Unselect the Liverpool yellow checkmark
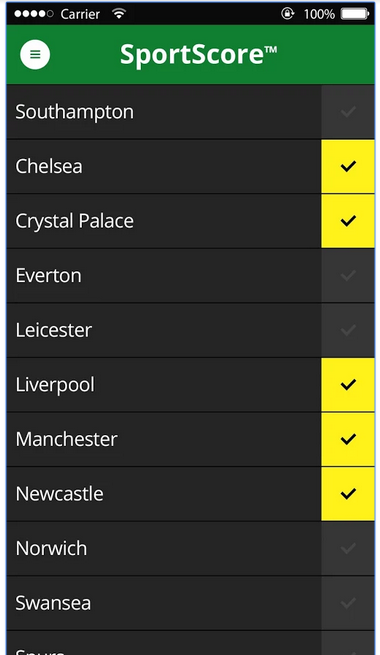This screenshot has height=655, width=380. click(348, 384)
